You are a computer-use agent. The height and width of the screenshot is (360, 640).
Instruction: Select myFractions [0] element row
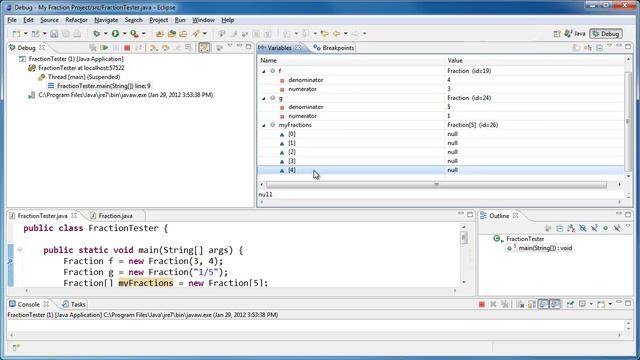441,134
